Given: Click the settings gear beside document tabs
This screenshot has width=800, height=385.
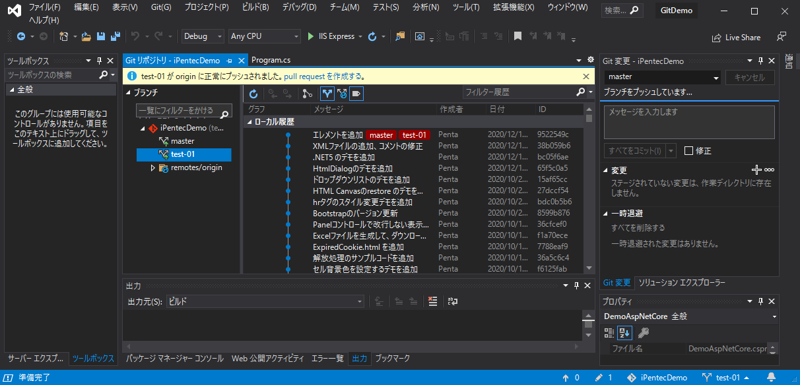Looking at the screenshot, I should [591, 60].
